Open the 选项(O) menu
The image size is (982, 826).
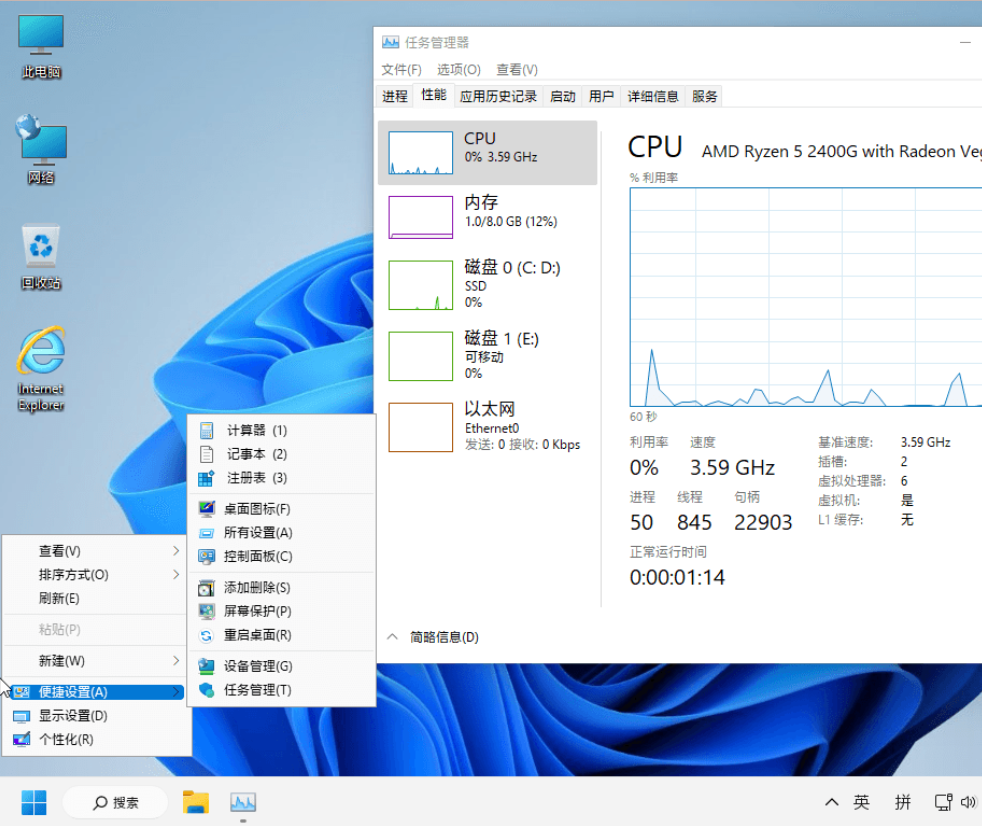point(458,70)
